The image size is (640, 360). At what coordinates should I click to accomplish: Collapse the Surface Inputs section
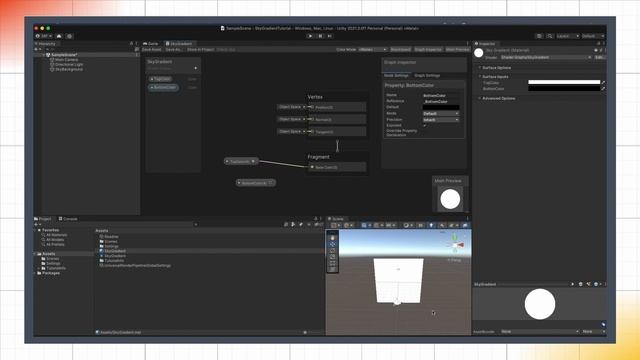pos(495,77)
